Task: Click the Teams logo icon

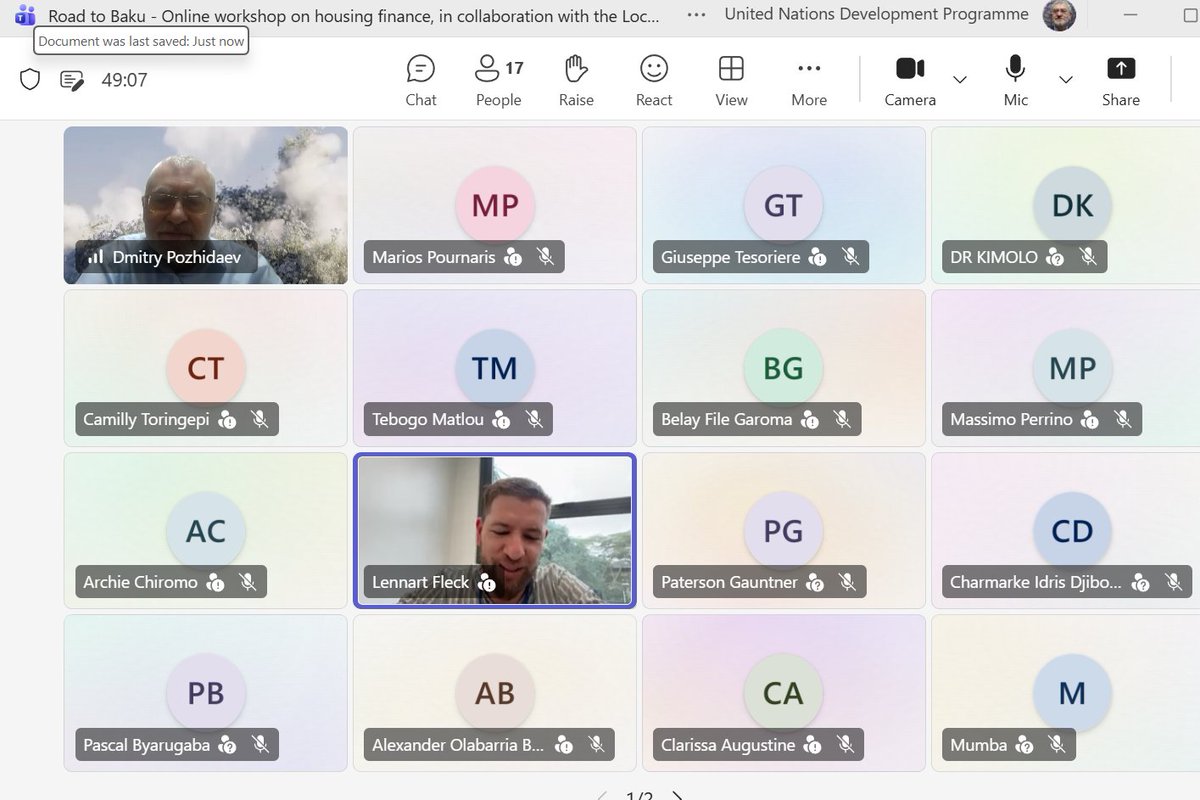Action: (x=25, y=15)
